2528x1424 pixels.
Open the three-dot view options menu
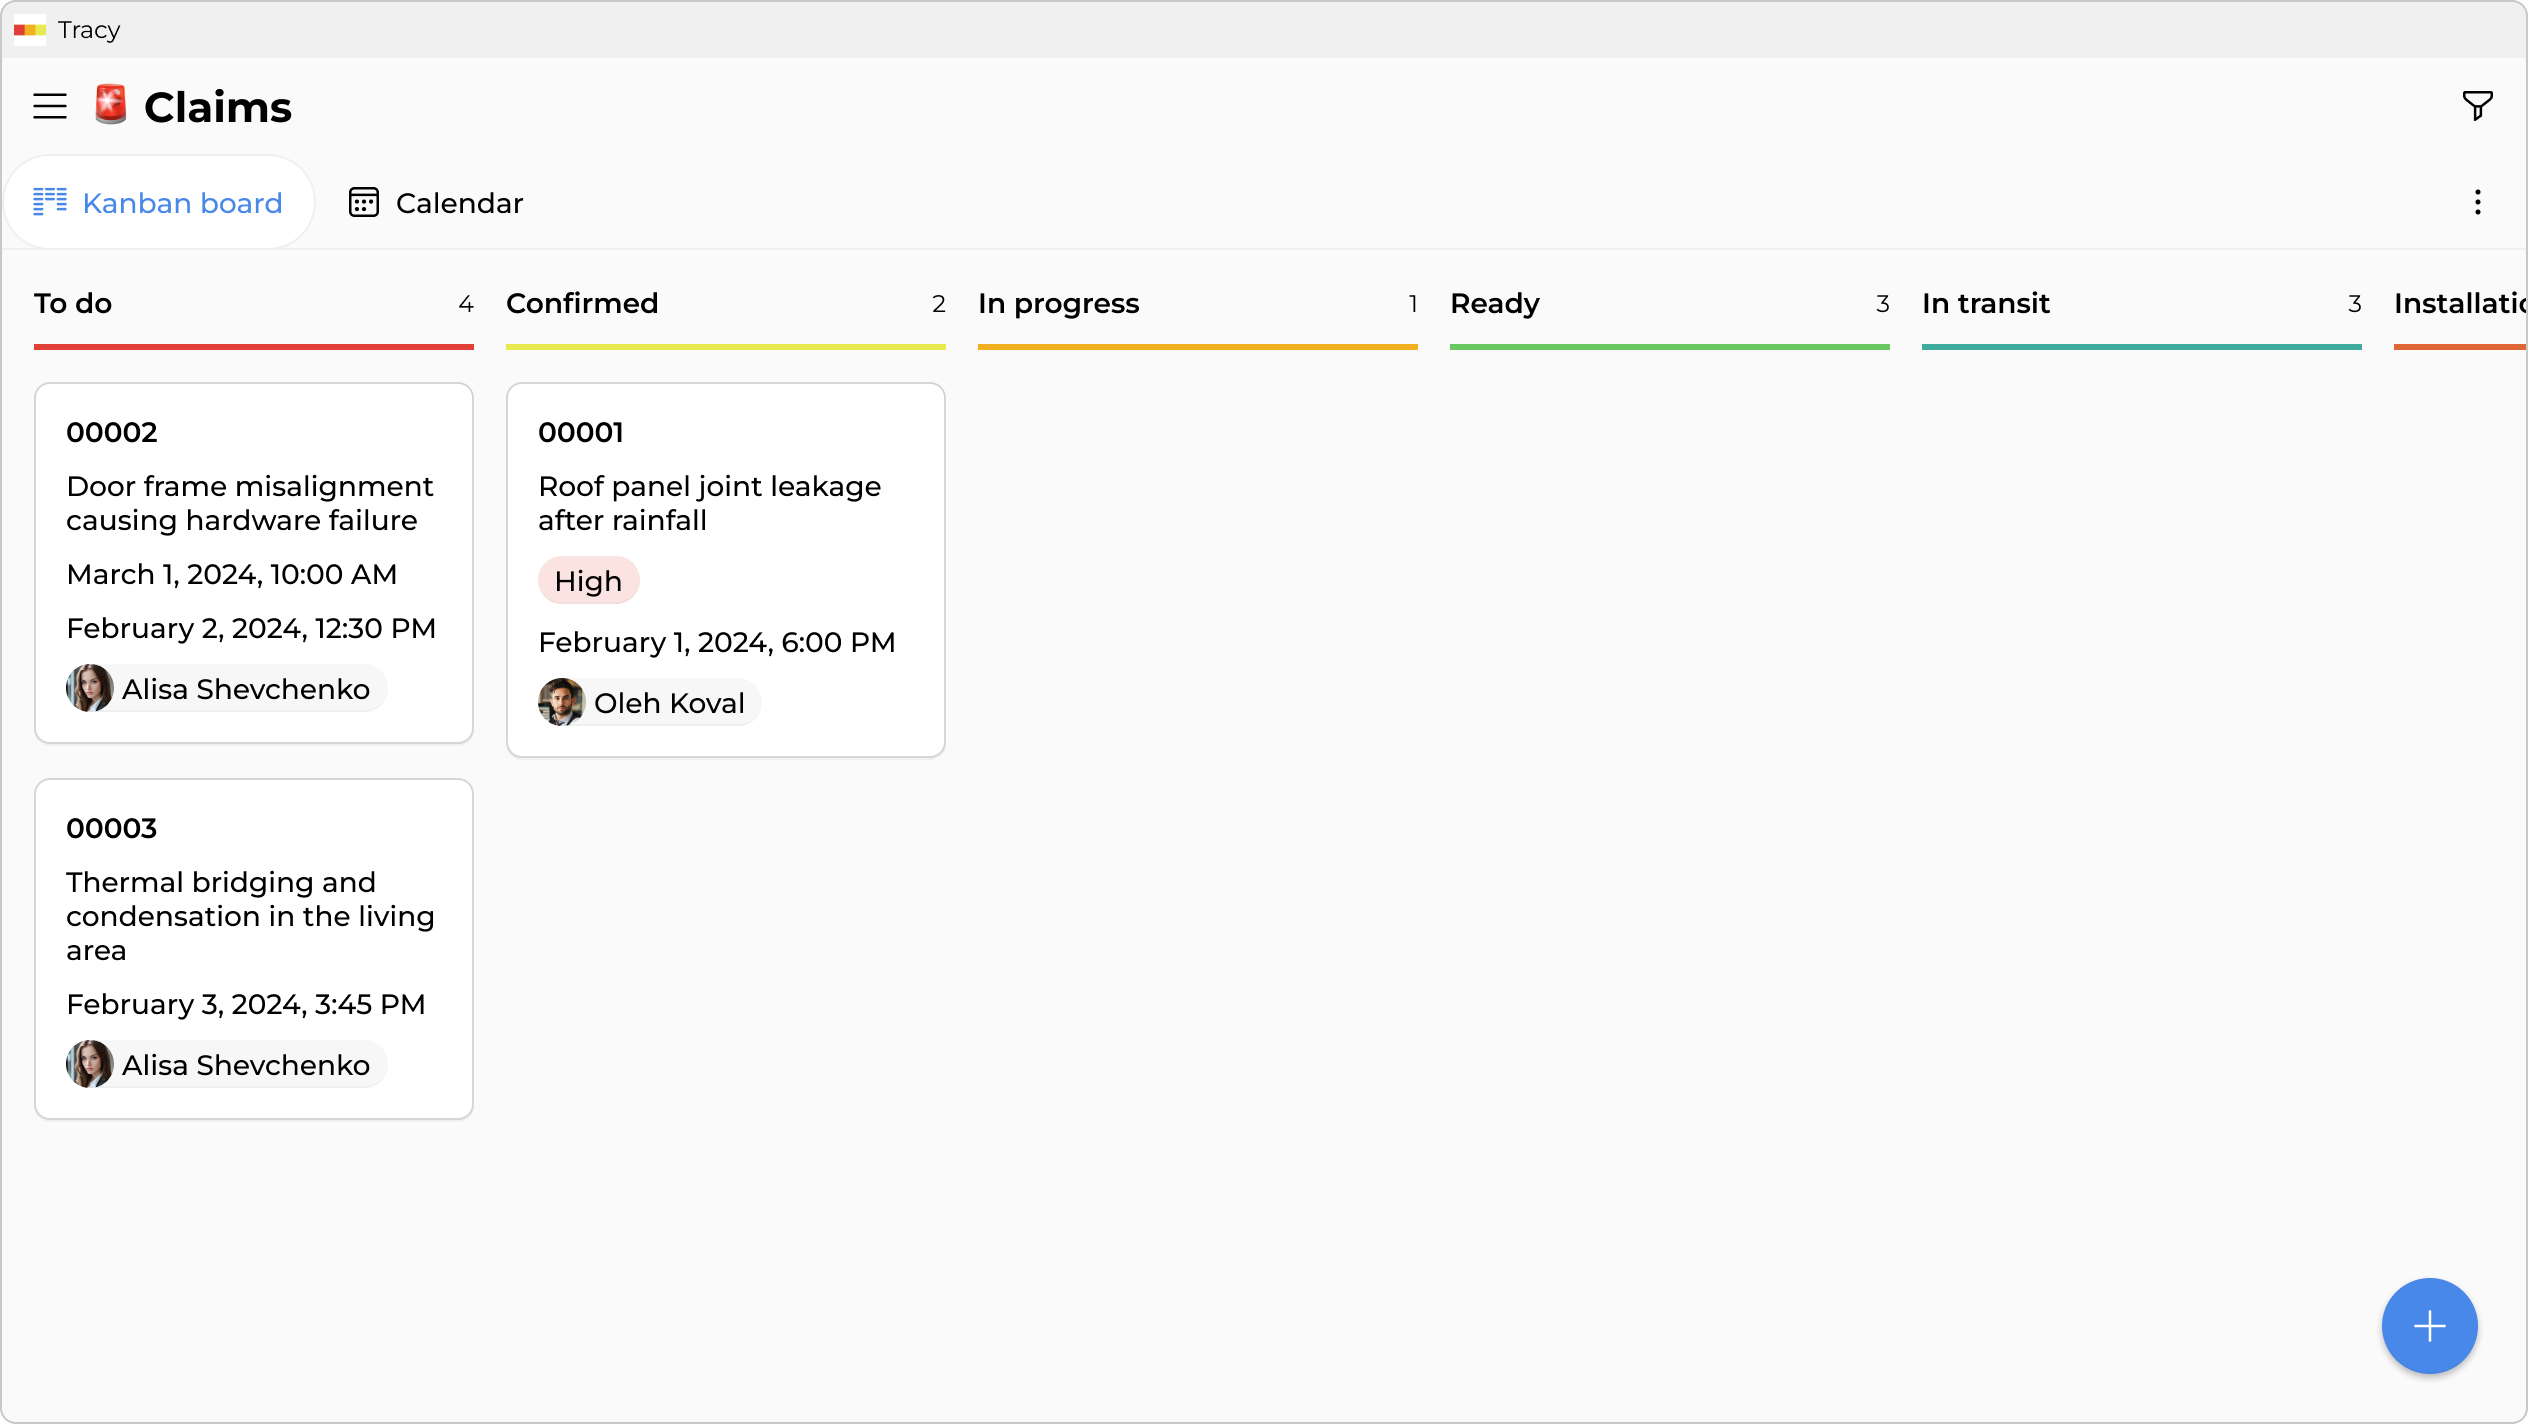(2477, 203)
